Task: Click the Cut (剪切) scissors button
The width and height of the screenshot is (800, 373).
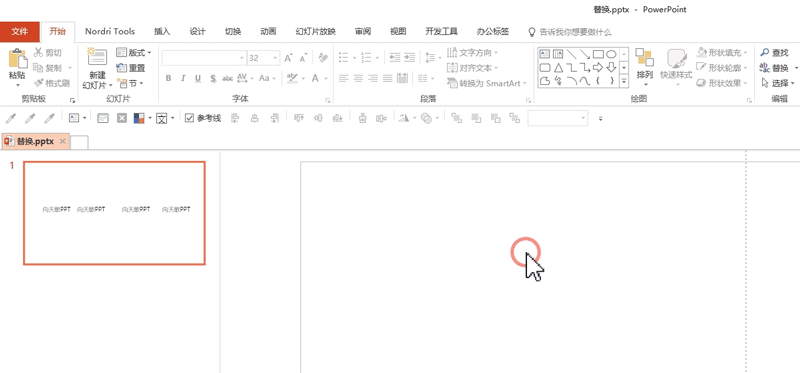Action: [x=48, y=53]
